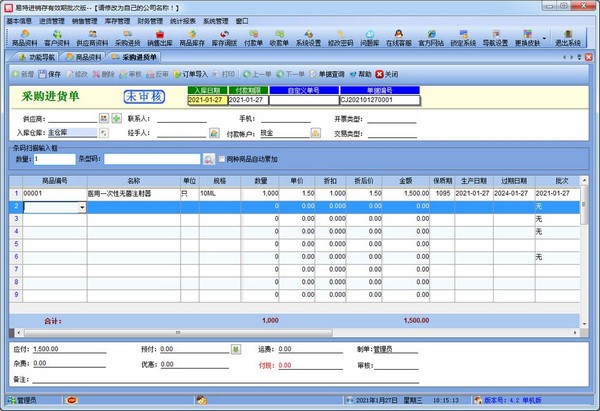Launch 采购进货 from the main toolbar

127,38
